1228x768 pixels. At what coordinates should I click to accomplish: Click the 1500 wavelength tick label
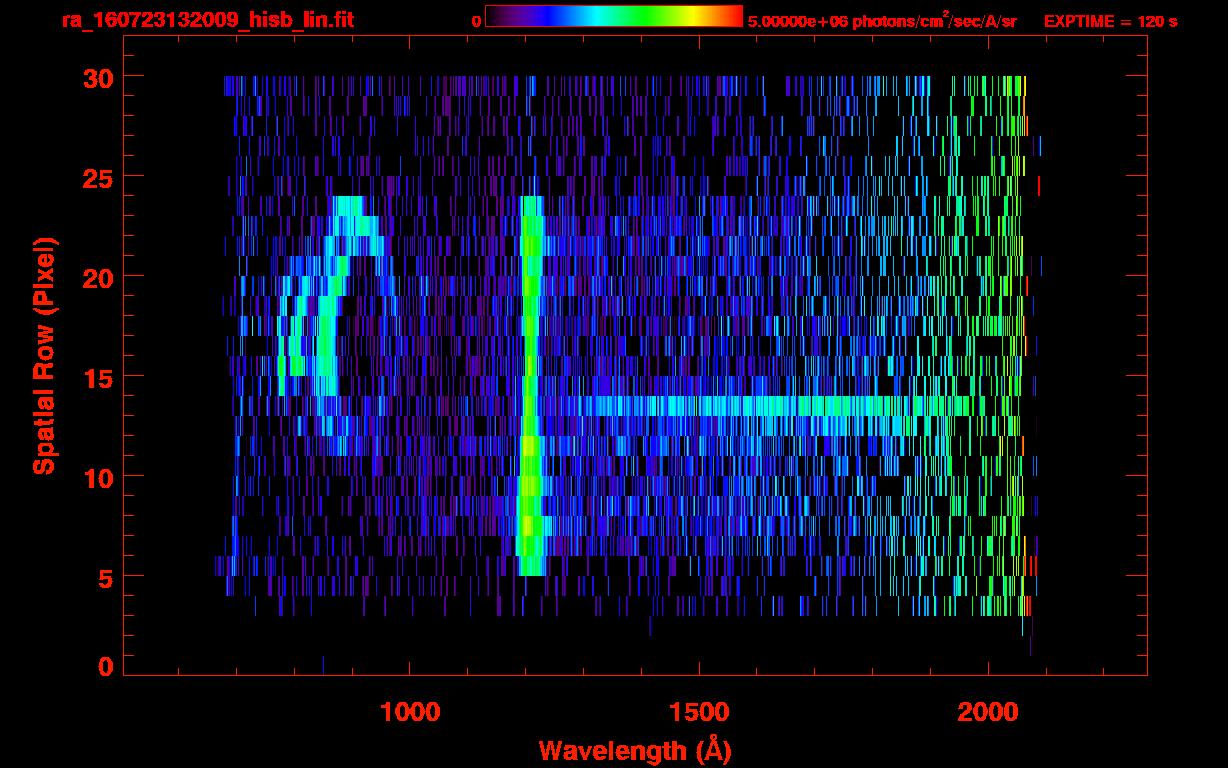699,712
